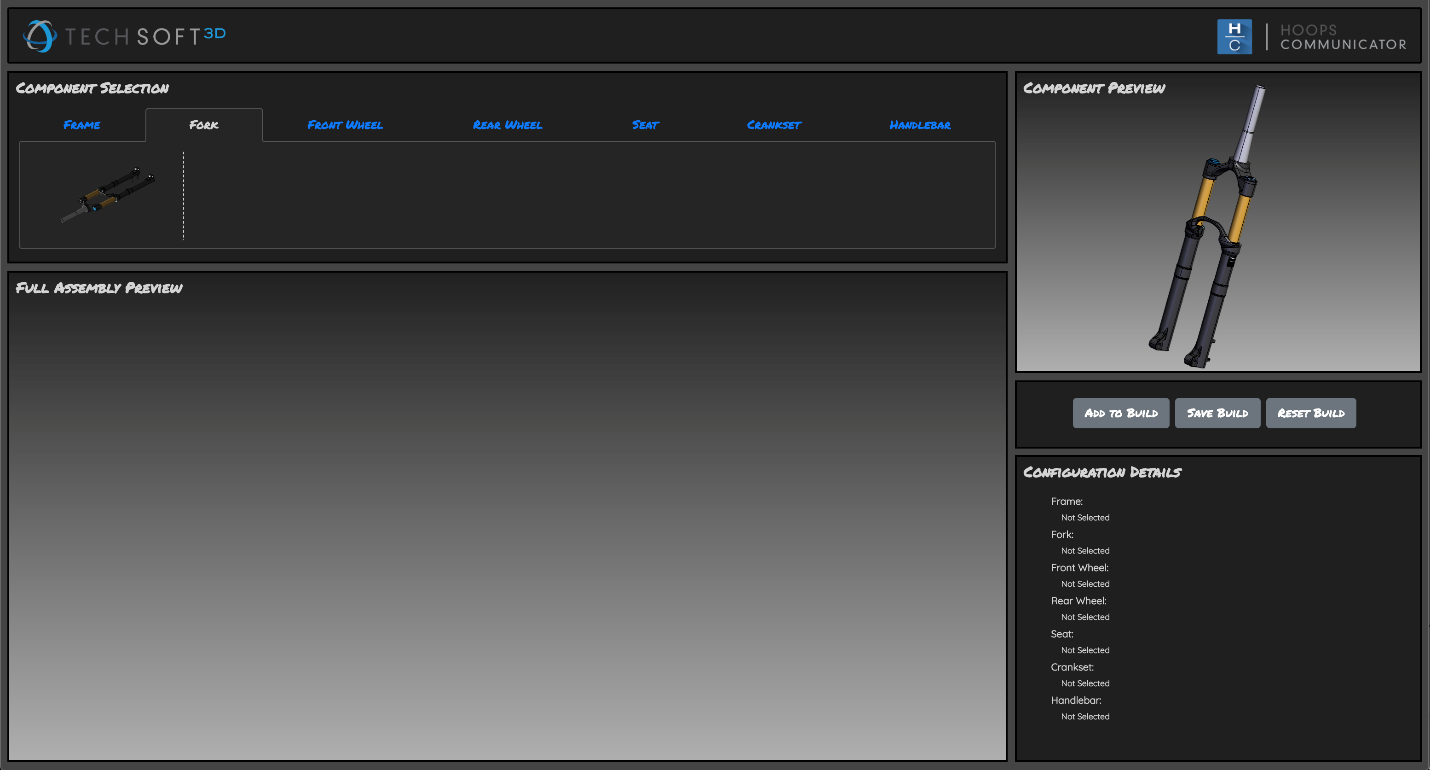Click the Frame entry in Configuration Details

click(1067, 502)
